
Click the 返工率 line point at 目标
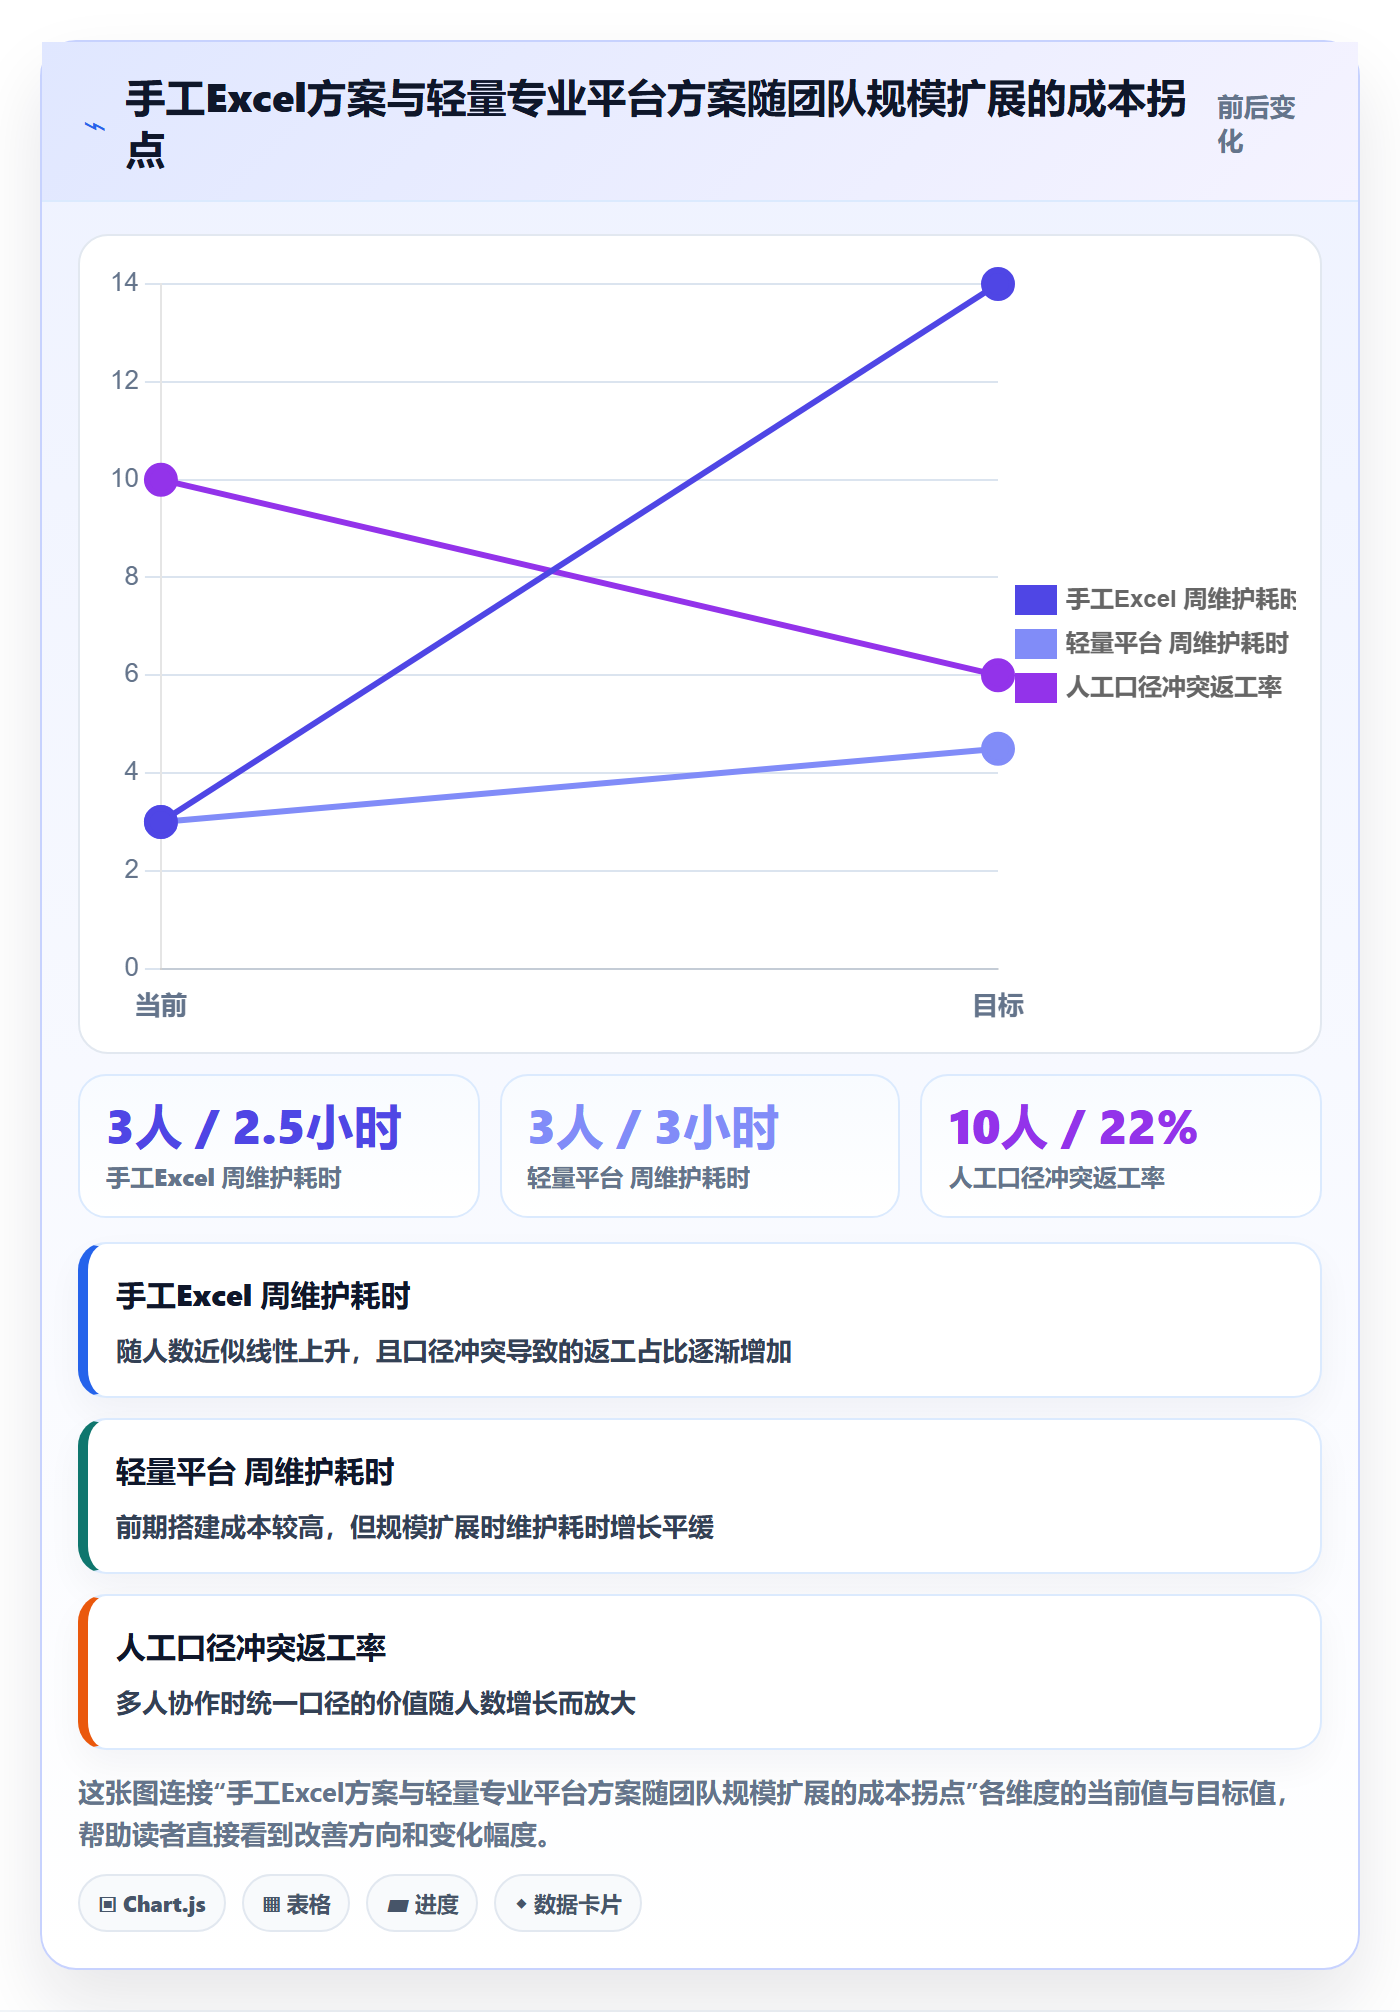tap(998, 675)
